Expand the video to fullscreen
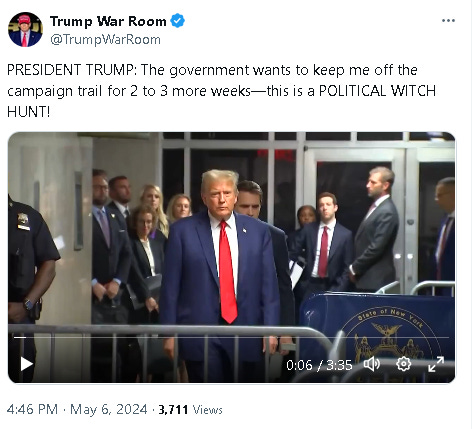The height and width of the screenshot is (429, 473). pyautogui.click(x=436, y=364)
